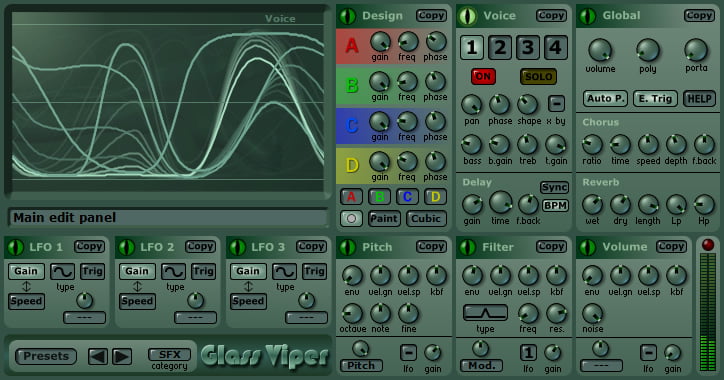Click LFO 1 gain-speed swap arrows
This screenshot has width=724, height=380.
tap(26, 286)
